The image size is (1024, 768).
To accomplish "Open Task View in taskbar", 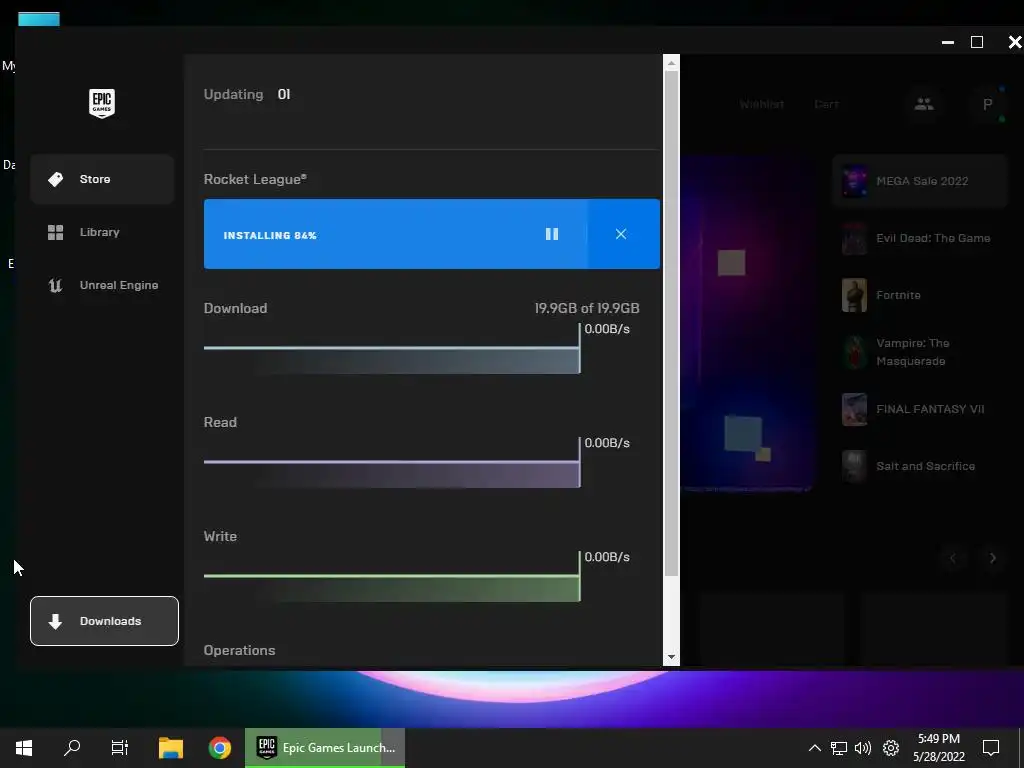I will [120, 748].
